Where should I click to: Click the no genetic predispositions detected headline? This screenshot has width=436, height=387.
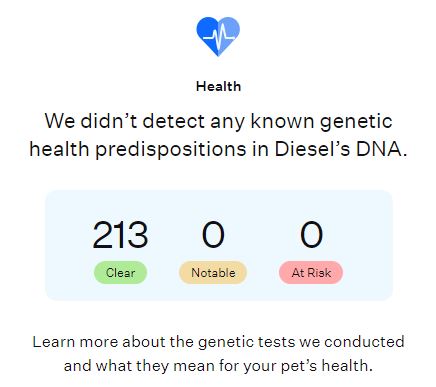pyautogui.click(x=218, y=135)
